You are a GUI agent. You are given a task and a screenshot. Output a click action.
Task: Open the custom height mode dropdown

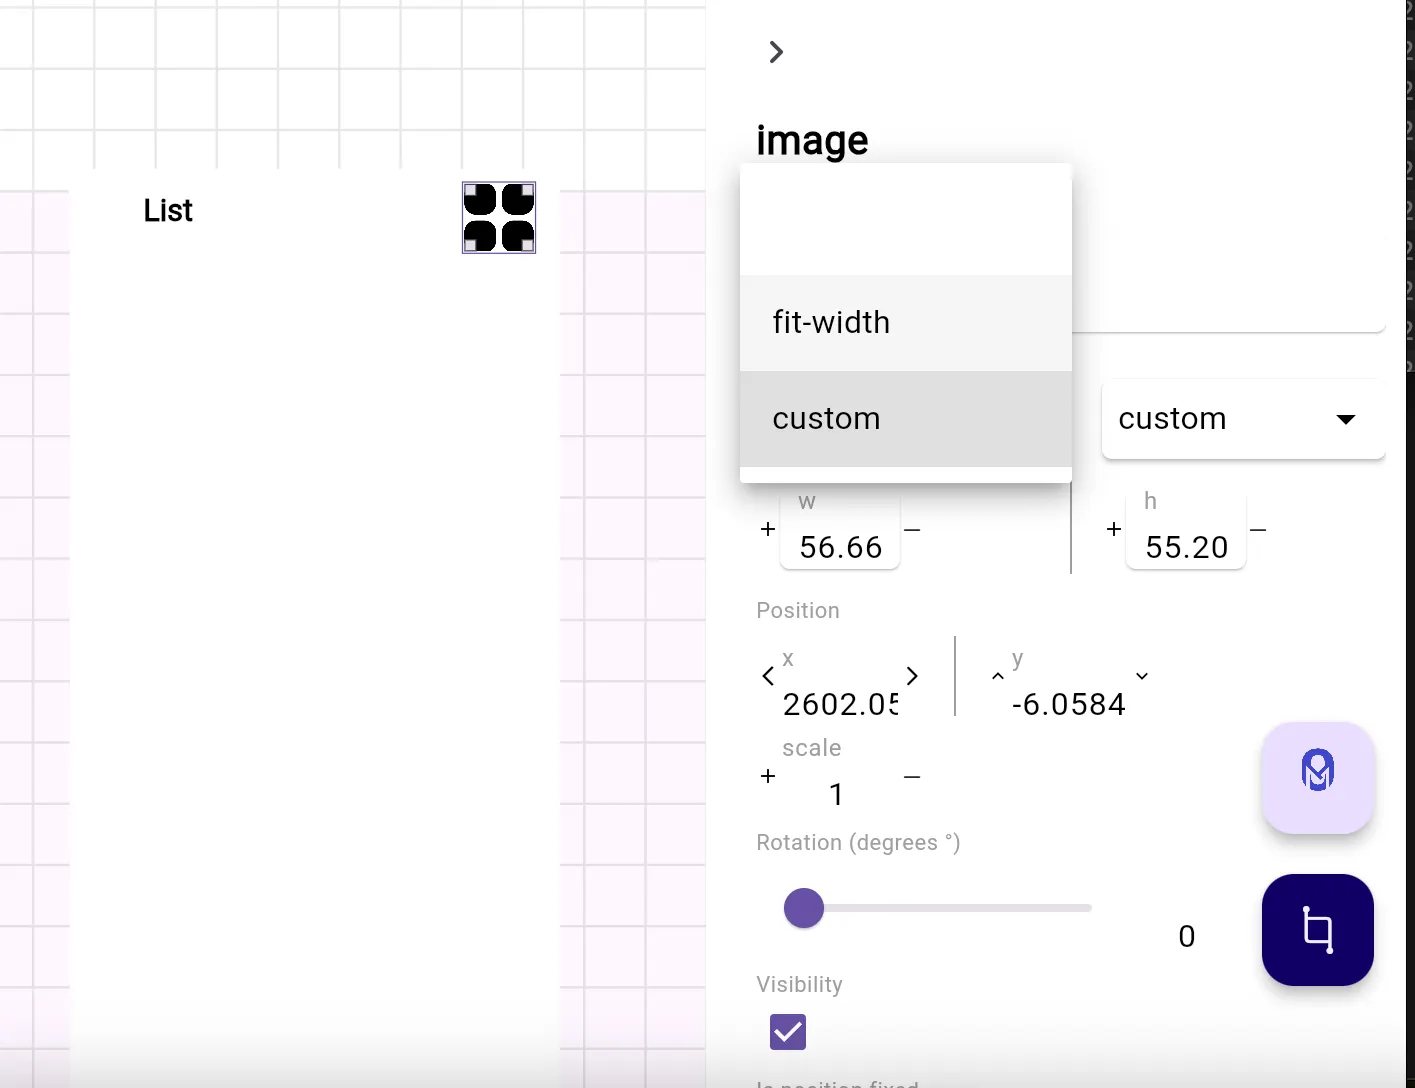tap(1242, 419)
